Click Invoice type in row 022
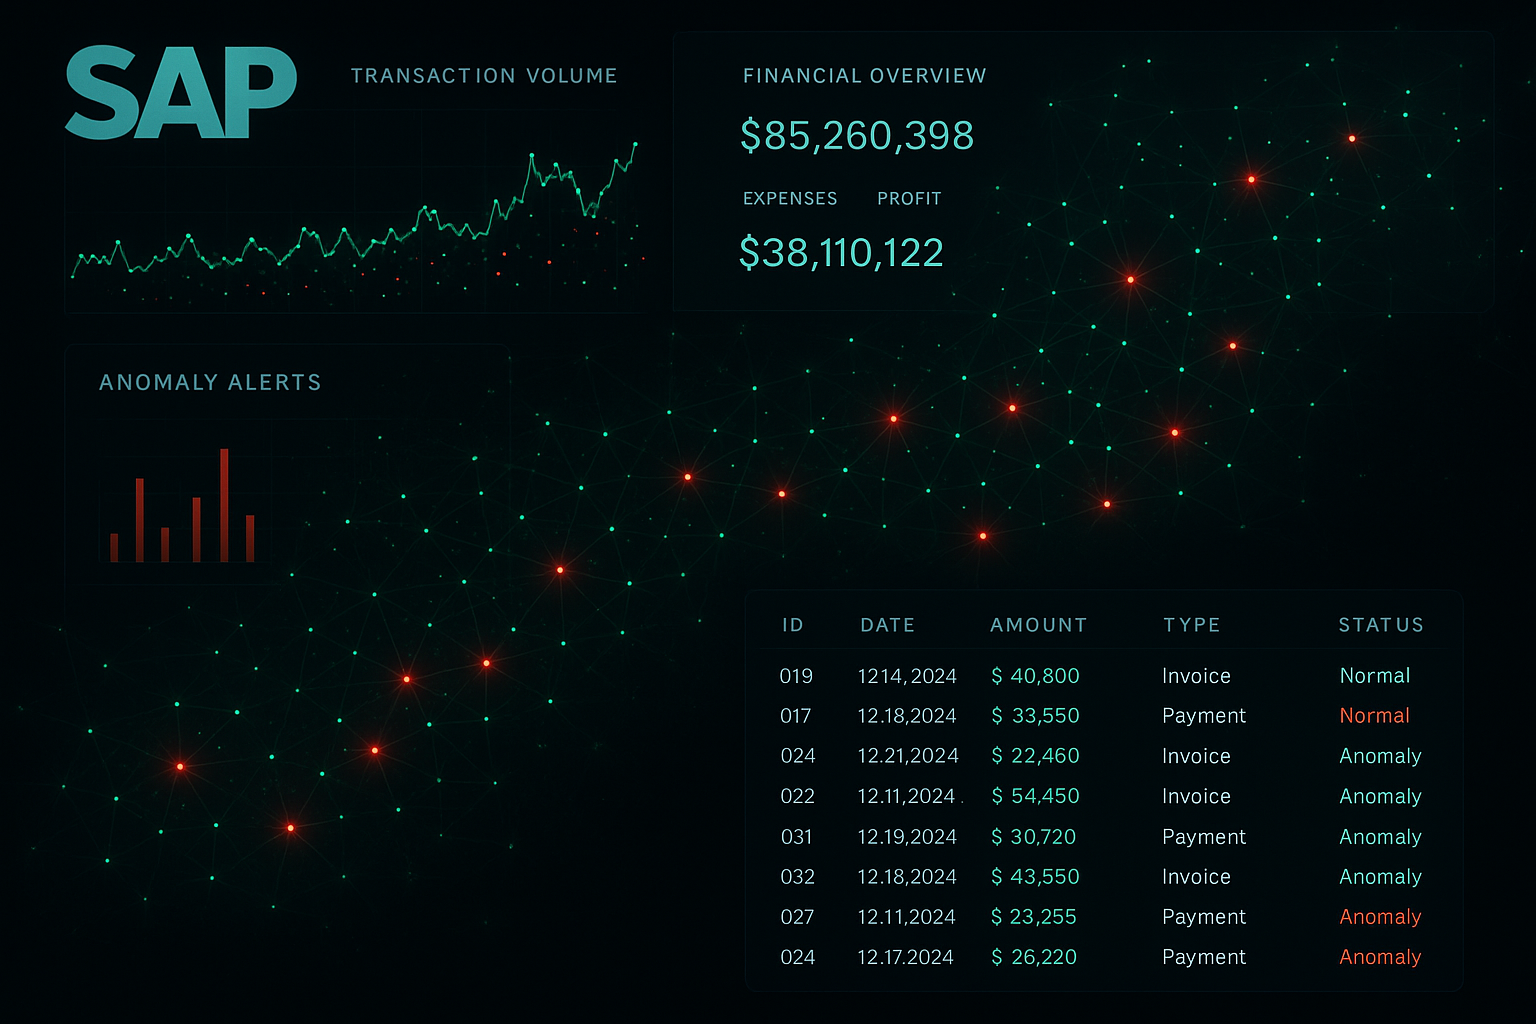The height and width of the screenshot is (1024, 1536). [x=1196, y=796]
